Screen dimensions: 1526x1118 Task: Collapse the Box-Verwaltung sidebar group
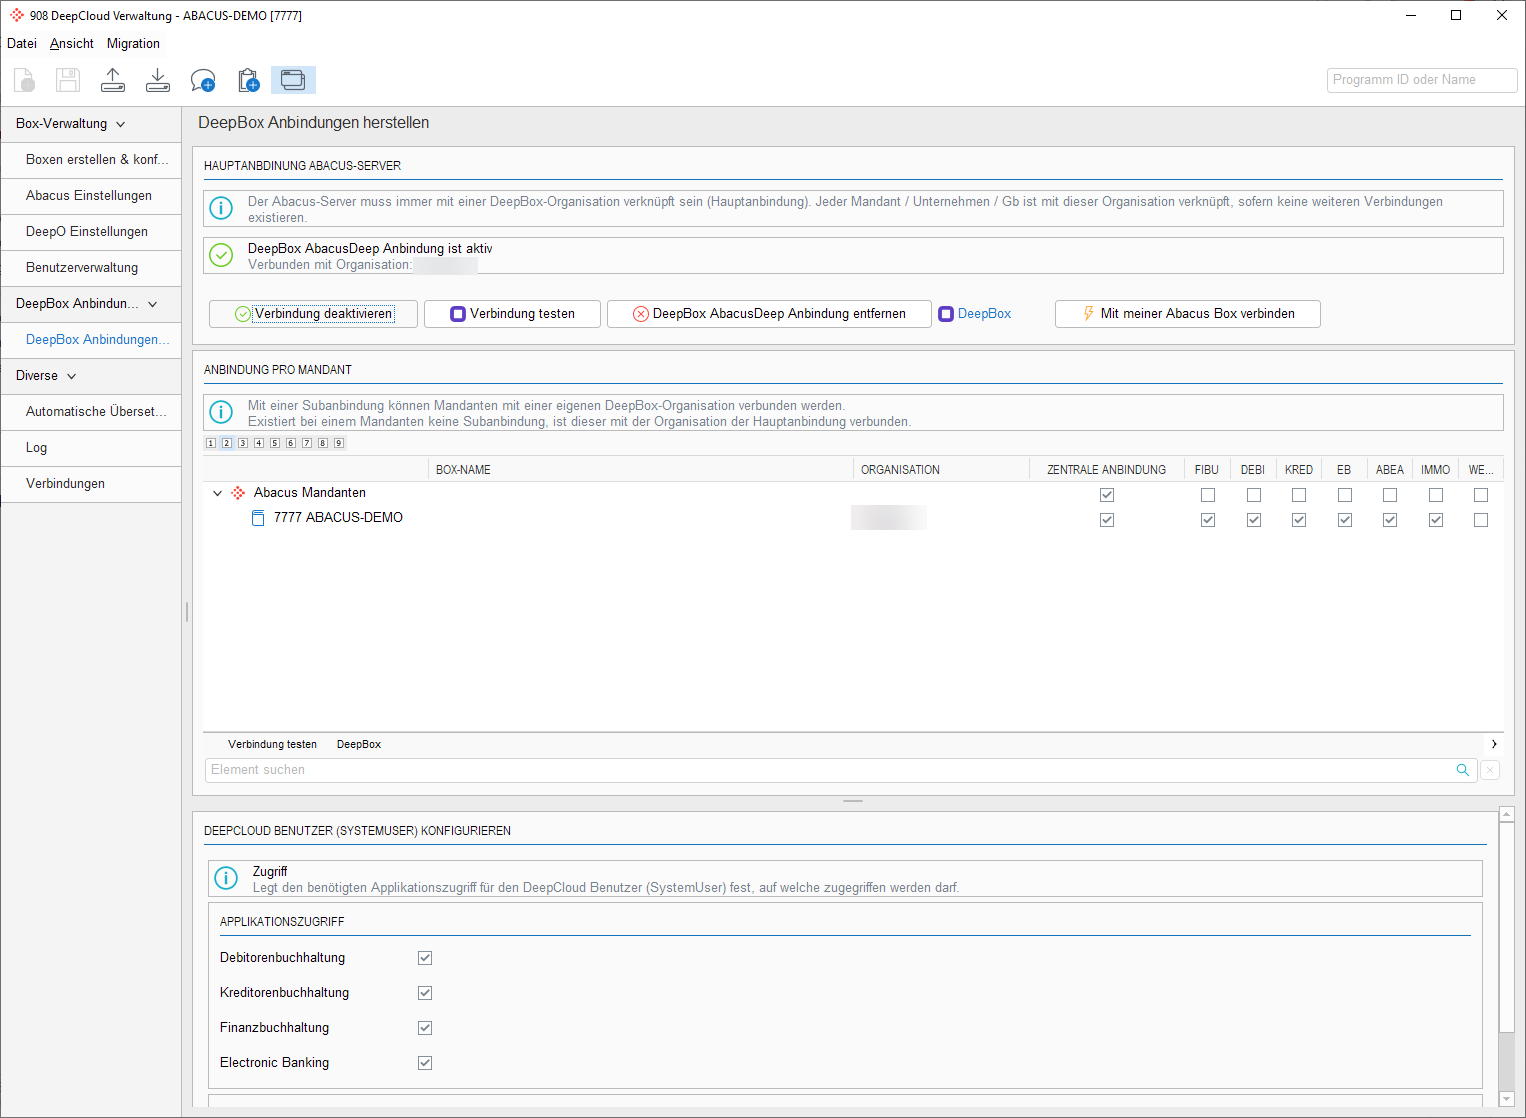[121, 124]
